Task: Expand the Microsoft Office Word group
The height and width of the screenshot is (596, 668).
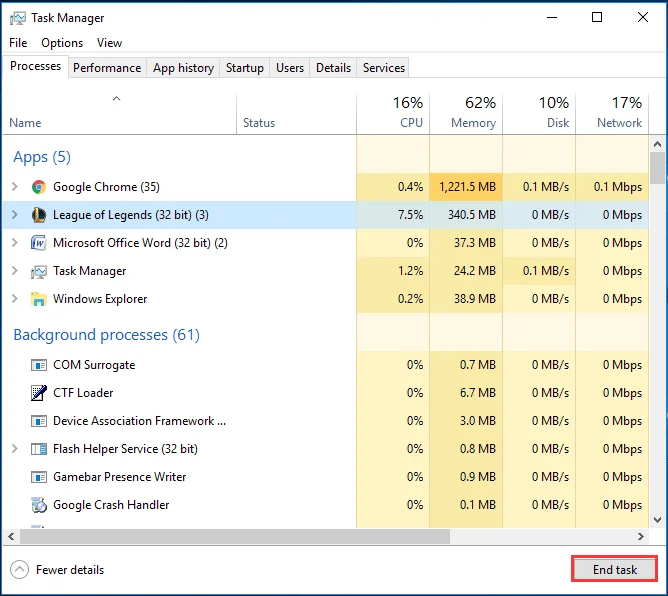Action: (x=15, y=243)
